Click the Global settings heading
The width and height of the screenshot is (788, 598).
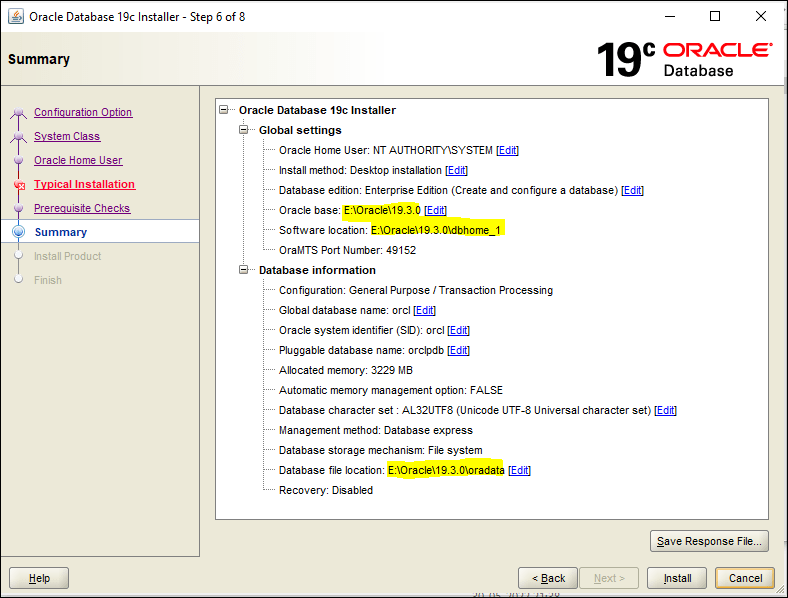click(x=300, y=130)
